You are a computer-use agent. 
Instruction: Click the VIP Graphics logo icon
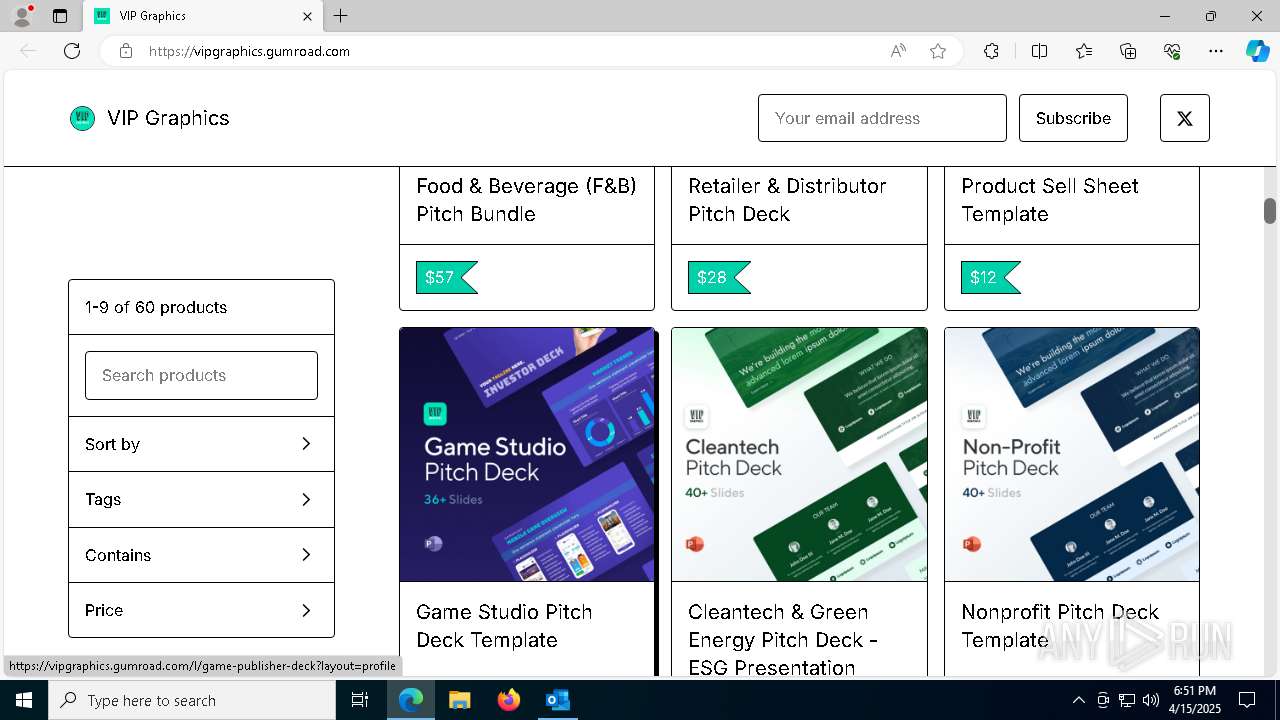(82, 118)
